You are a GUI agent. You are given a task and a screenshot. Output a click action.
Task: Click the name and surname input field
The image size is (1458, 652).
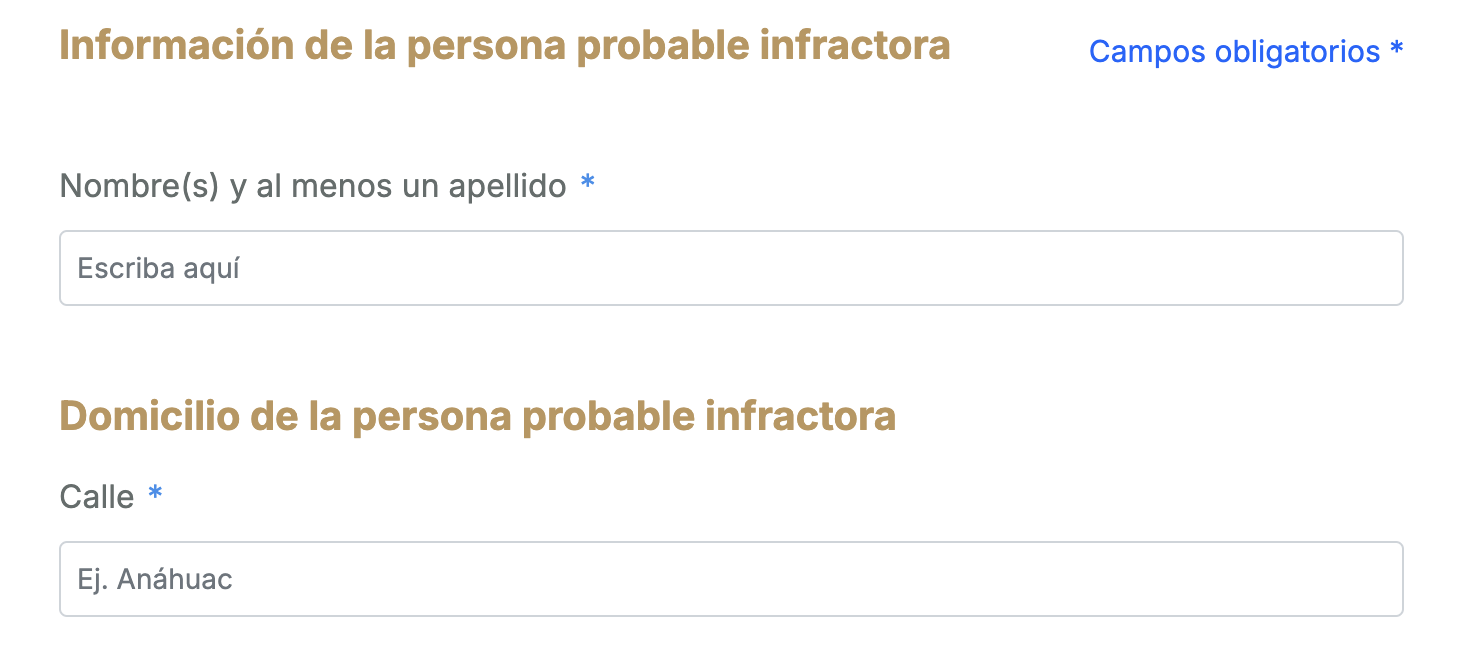point(730,268)
